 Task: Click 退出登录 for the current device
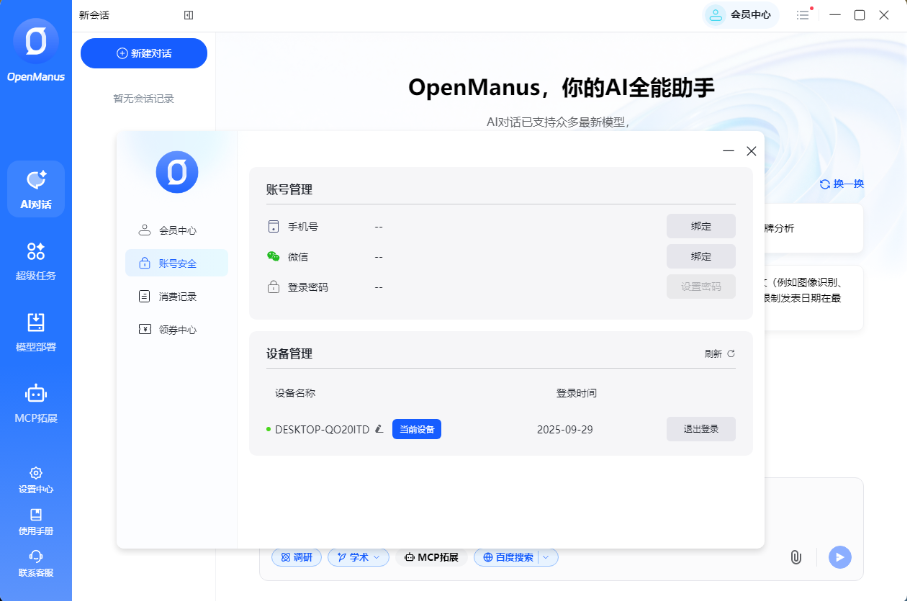700,429
